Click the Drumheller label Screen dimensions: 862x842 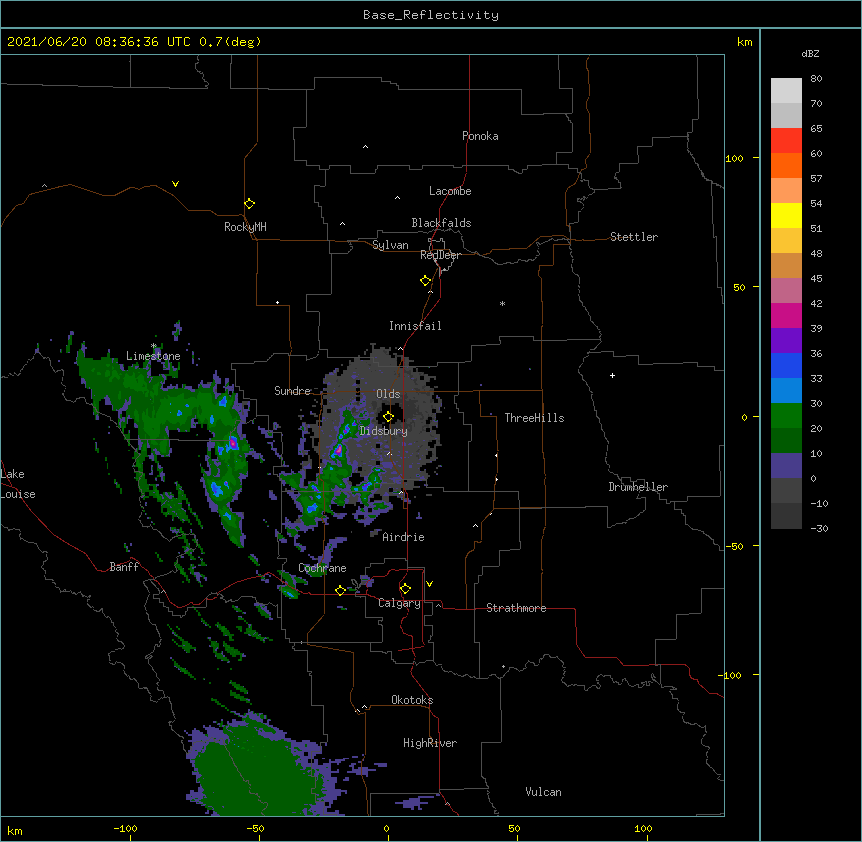[x=638, y=487]
